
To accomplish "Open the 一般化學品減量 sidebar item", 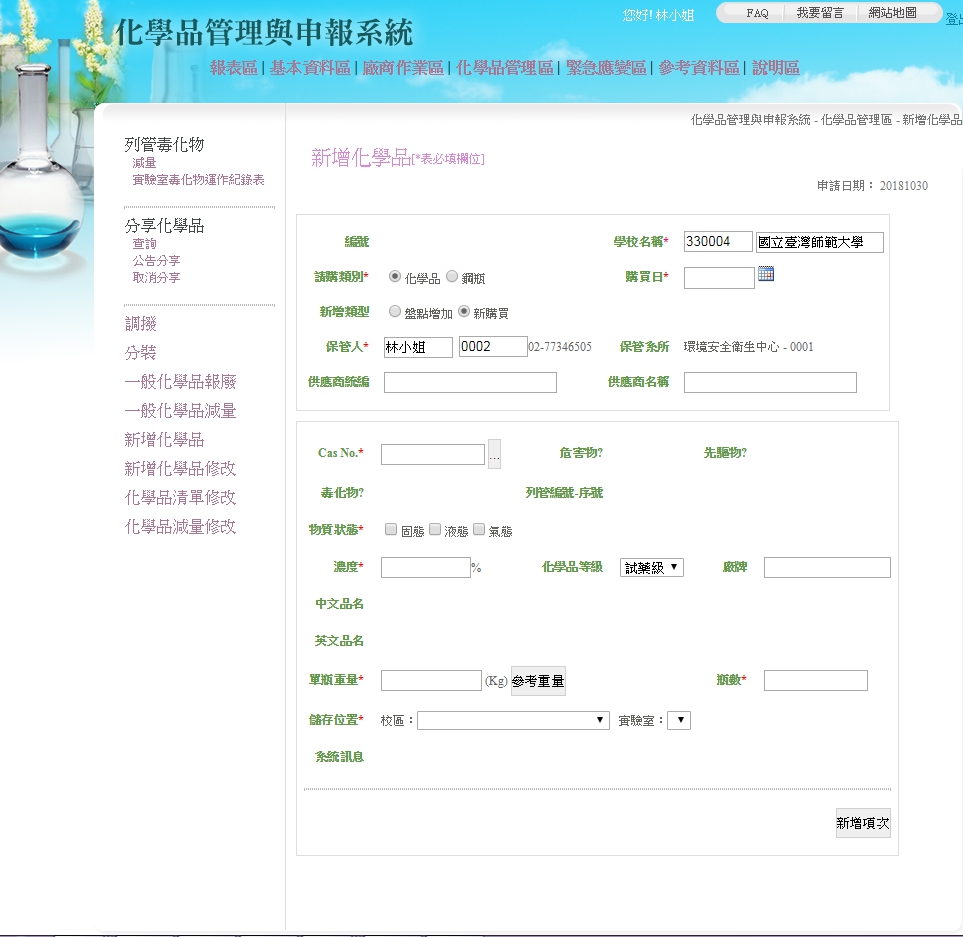I will [x=181, y=411].
